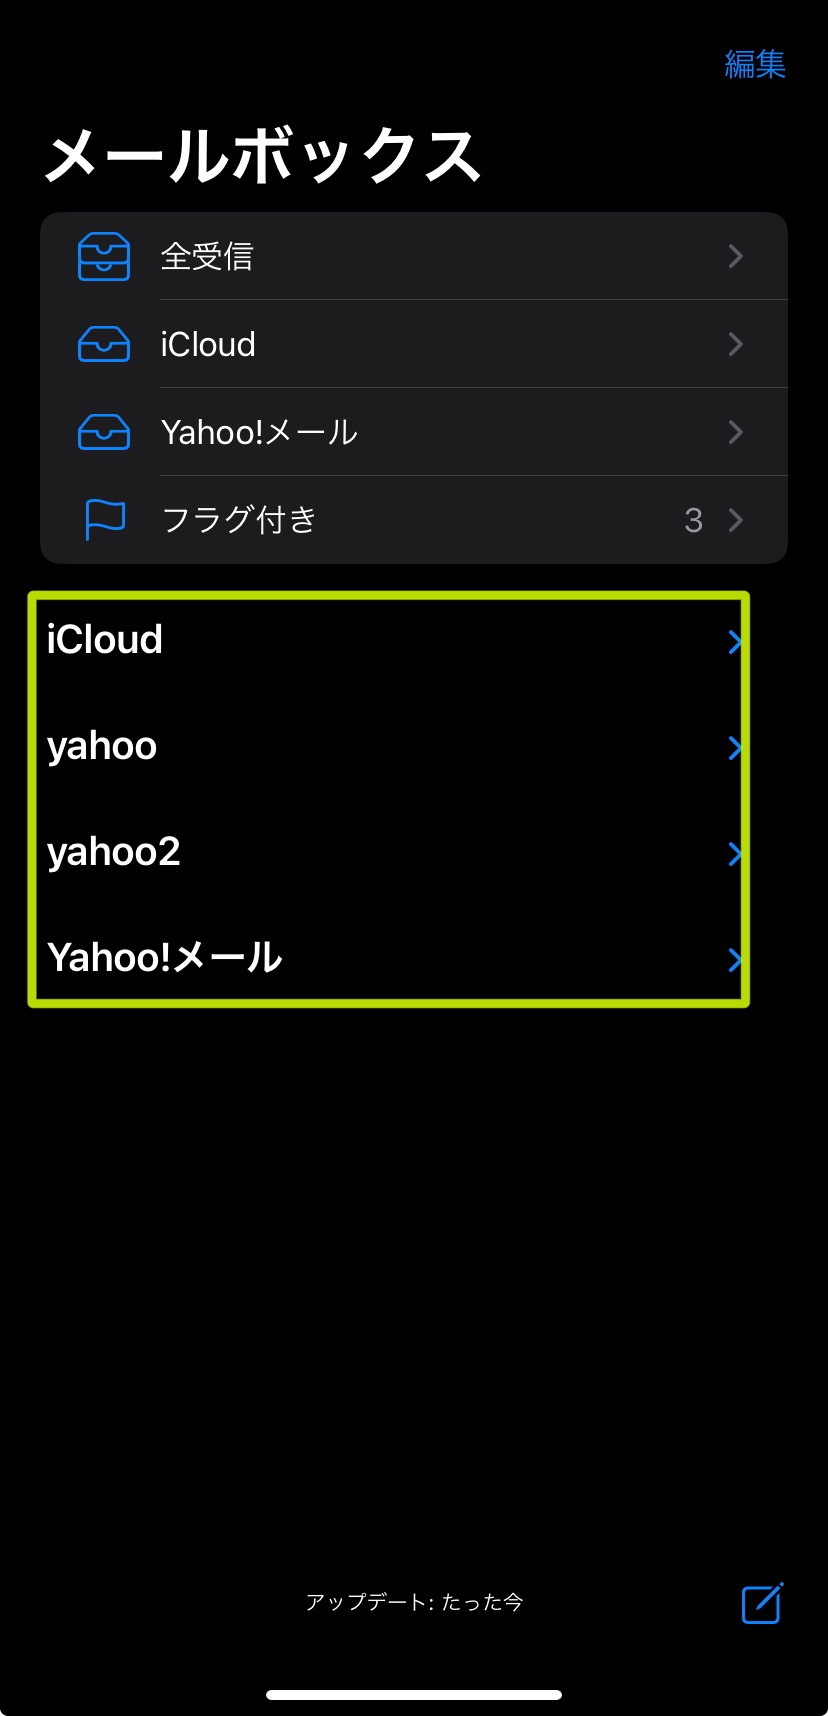Tap chevron on Yahoo!メール inbox row
Image resolution: width=828 pixels, height=1716 pixels.
pos(736,433)
